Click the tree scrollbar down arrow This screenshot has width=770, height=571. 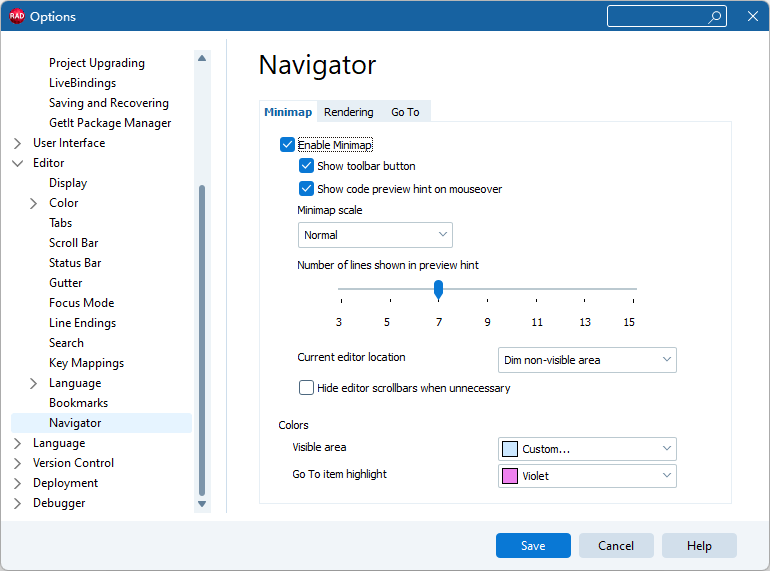coord(202,504)
